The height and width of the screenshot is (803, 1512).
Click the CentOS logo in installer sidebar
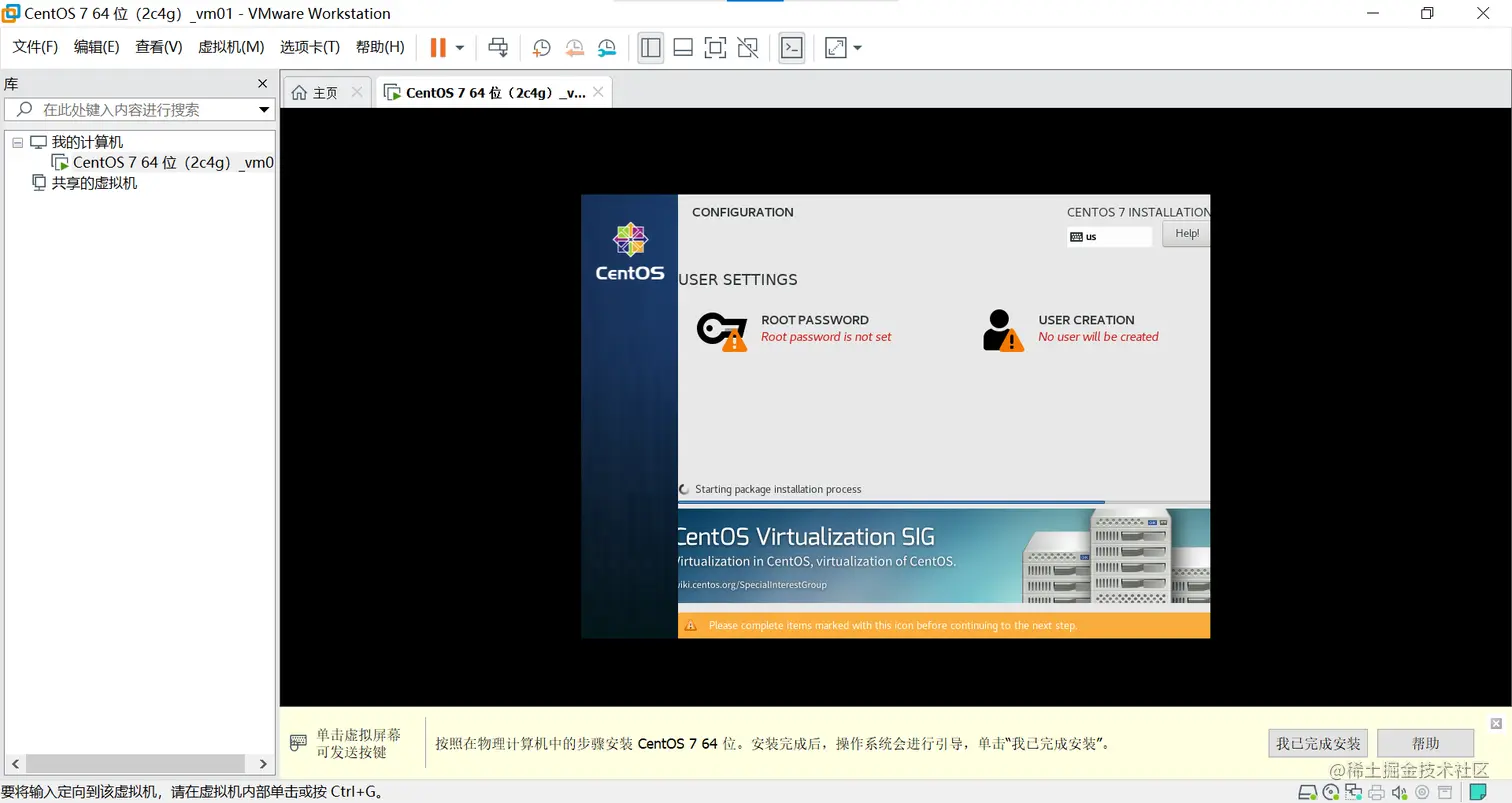630,251
